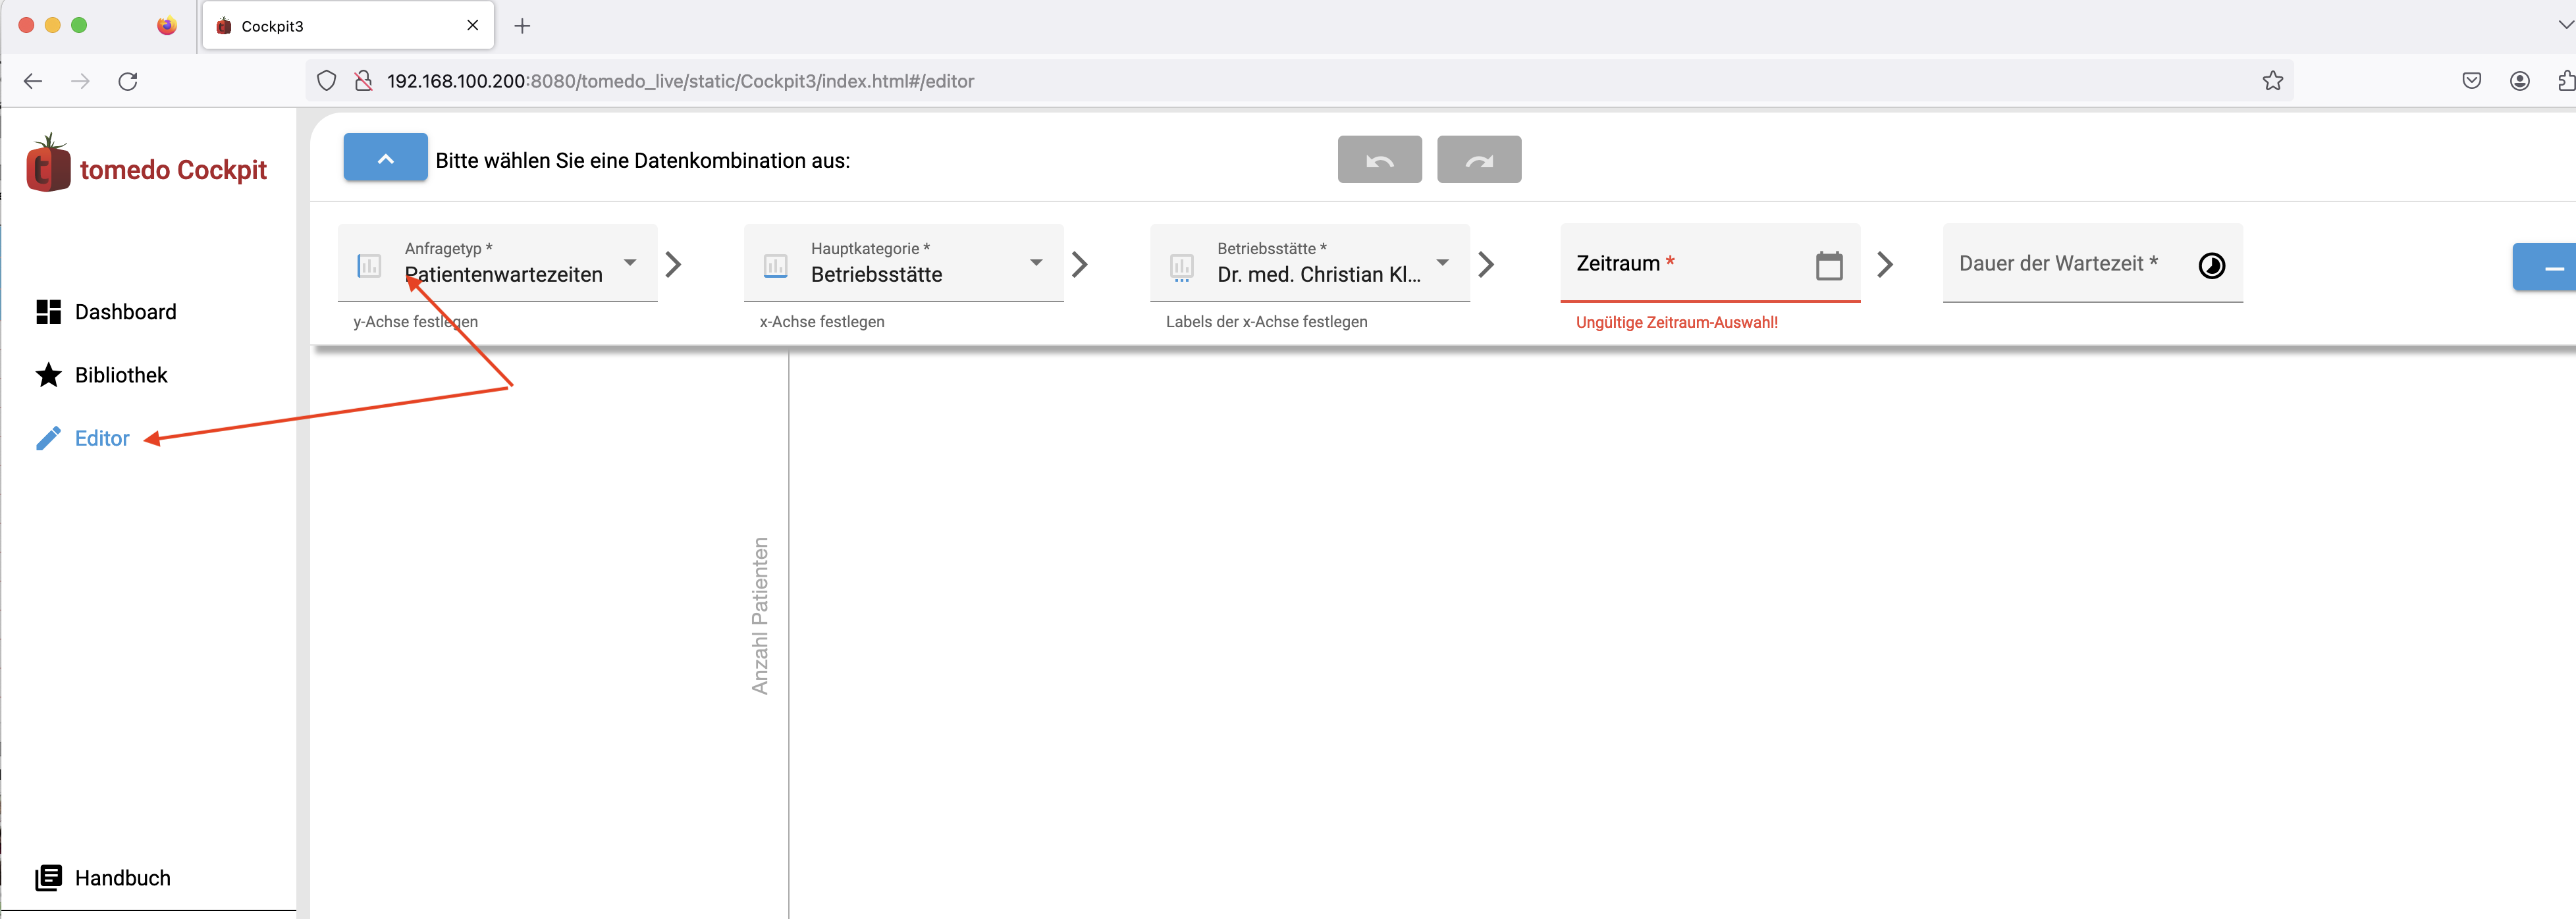Click the chevron after Hauptkategorie
Viewport: 2576px width, 919px height.
pos(1079,264)
